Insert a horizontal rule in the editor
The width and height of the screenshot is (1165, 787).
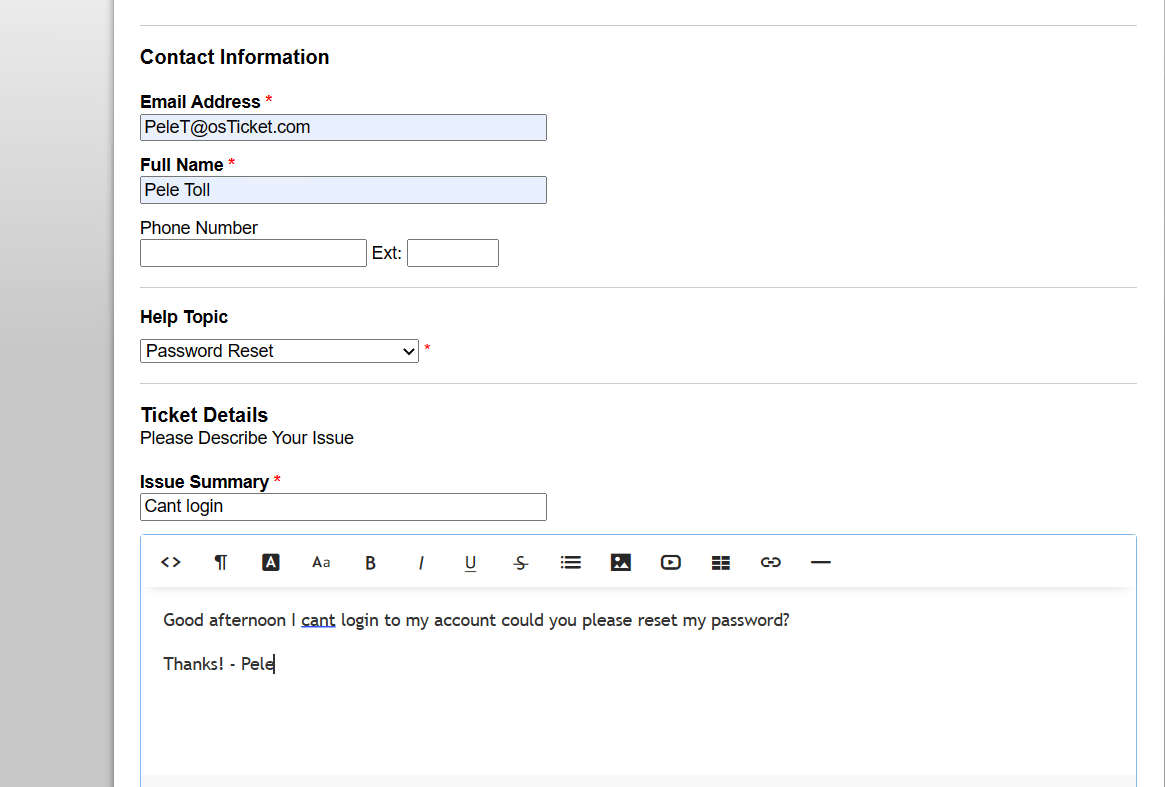820,562
